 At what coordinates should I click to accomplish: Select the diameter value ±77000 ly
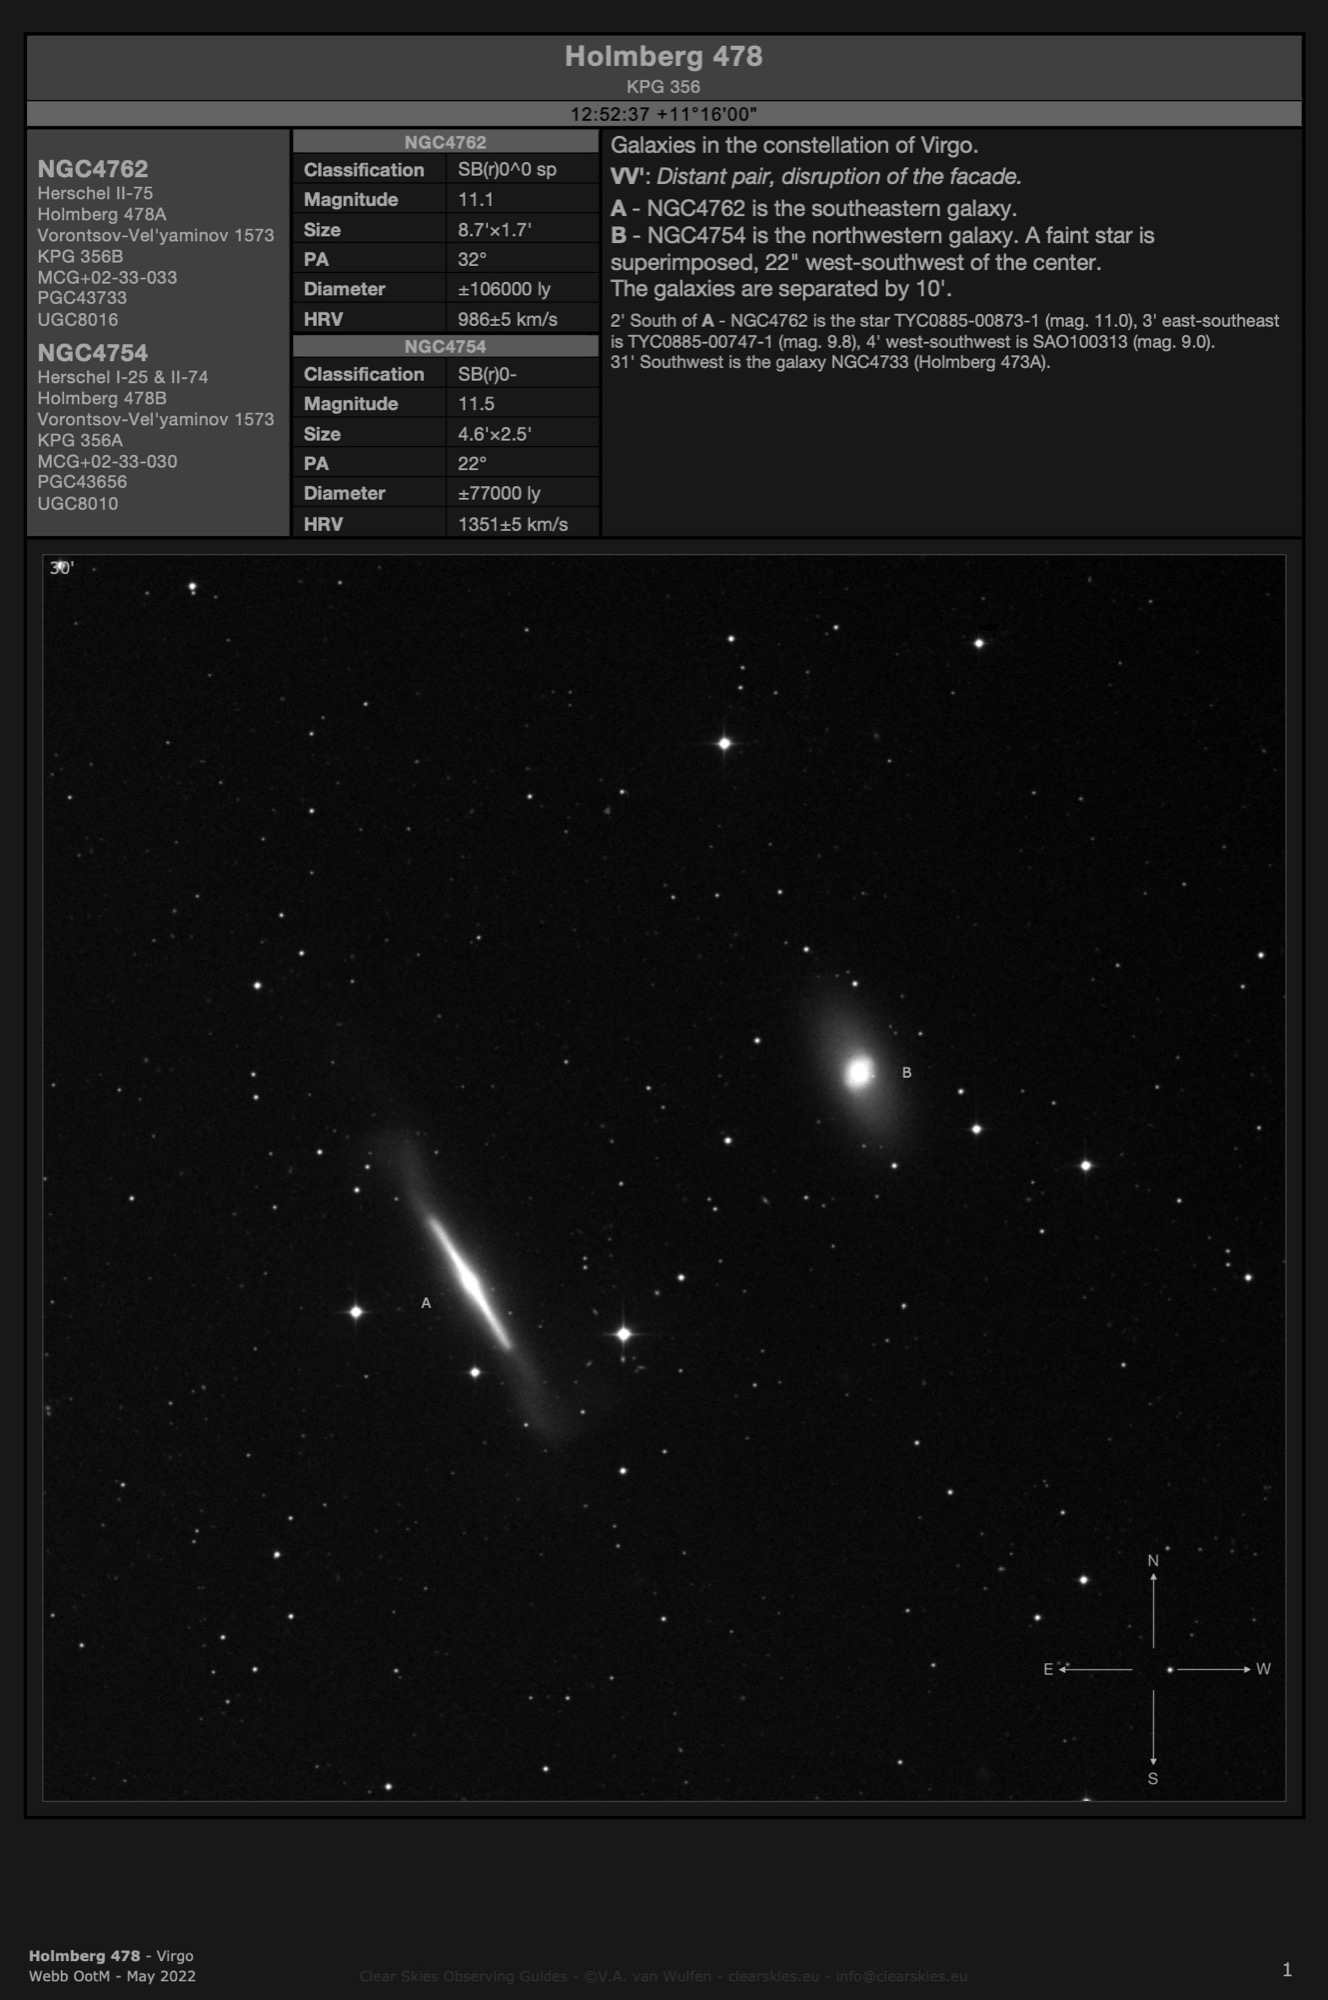click(x=499, y=493)
